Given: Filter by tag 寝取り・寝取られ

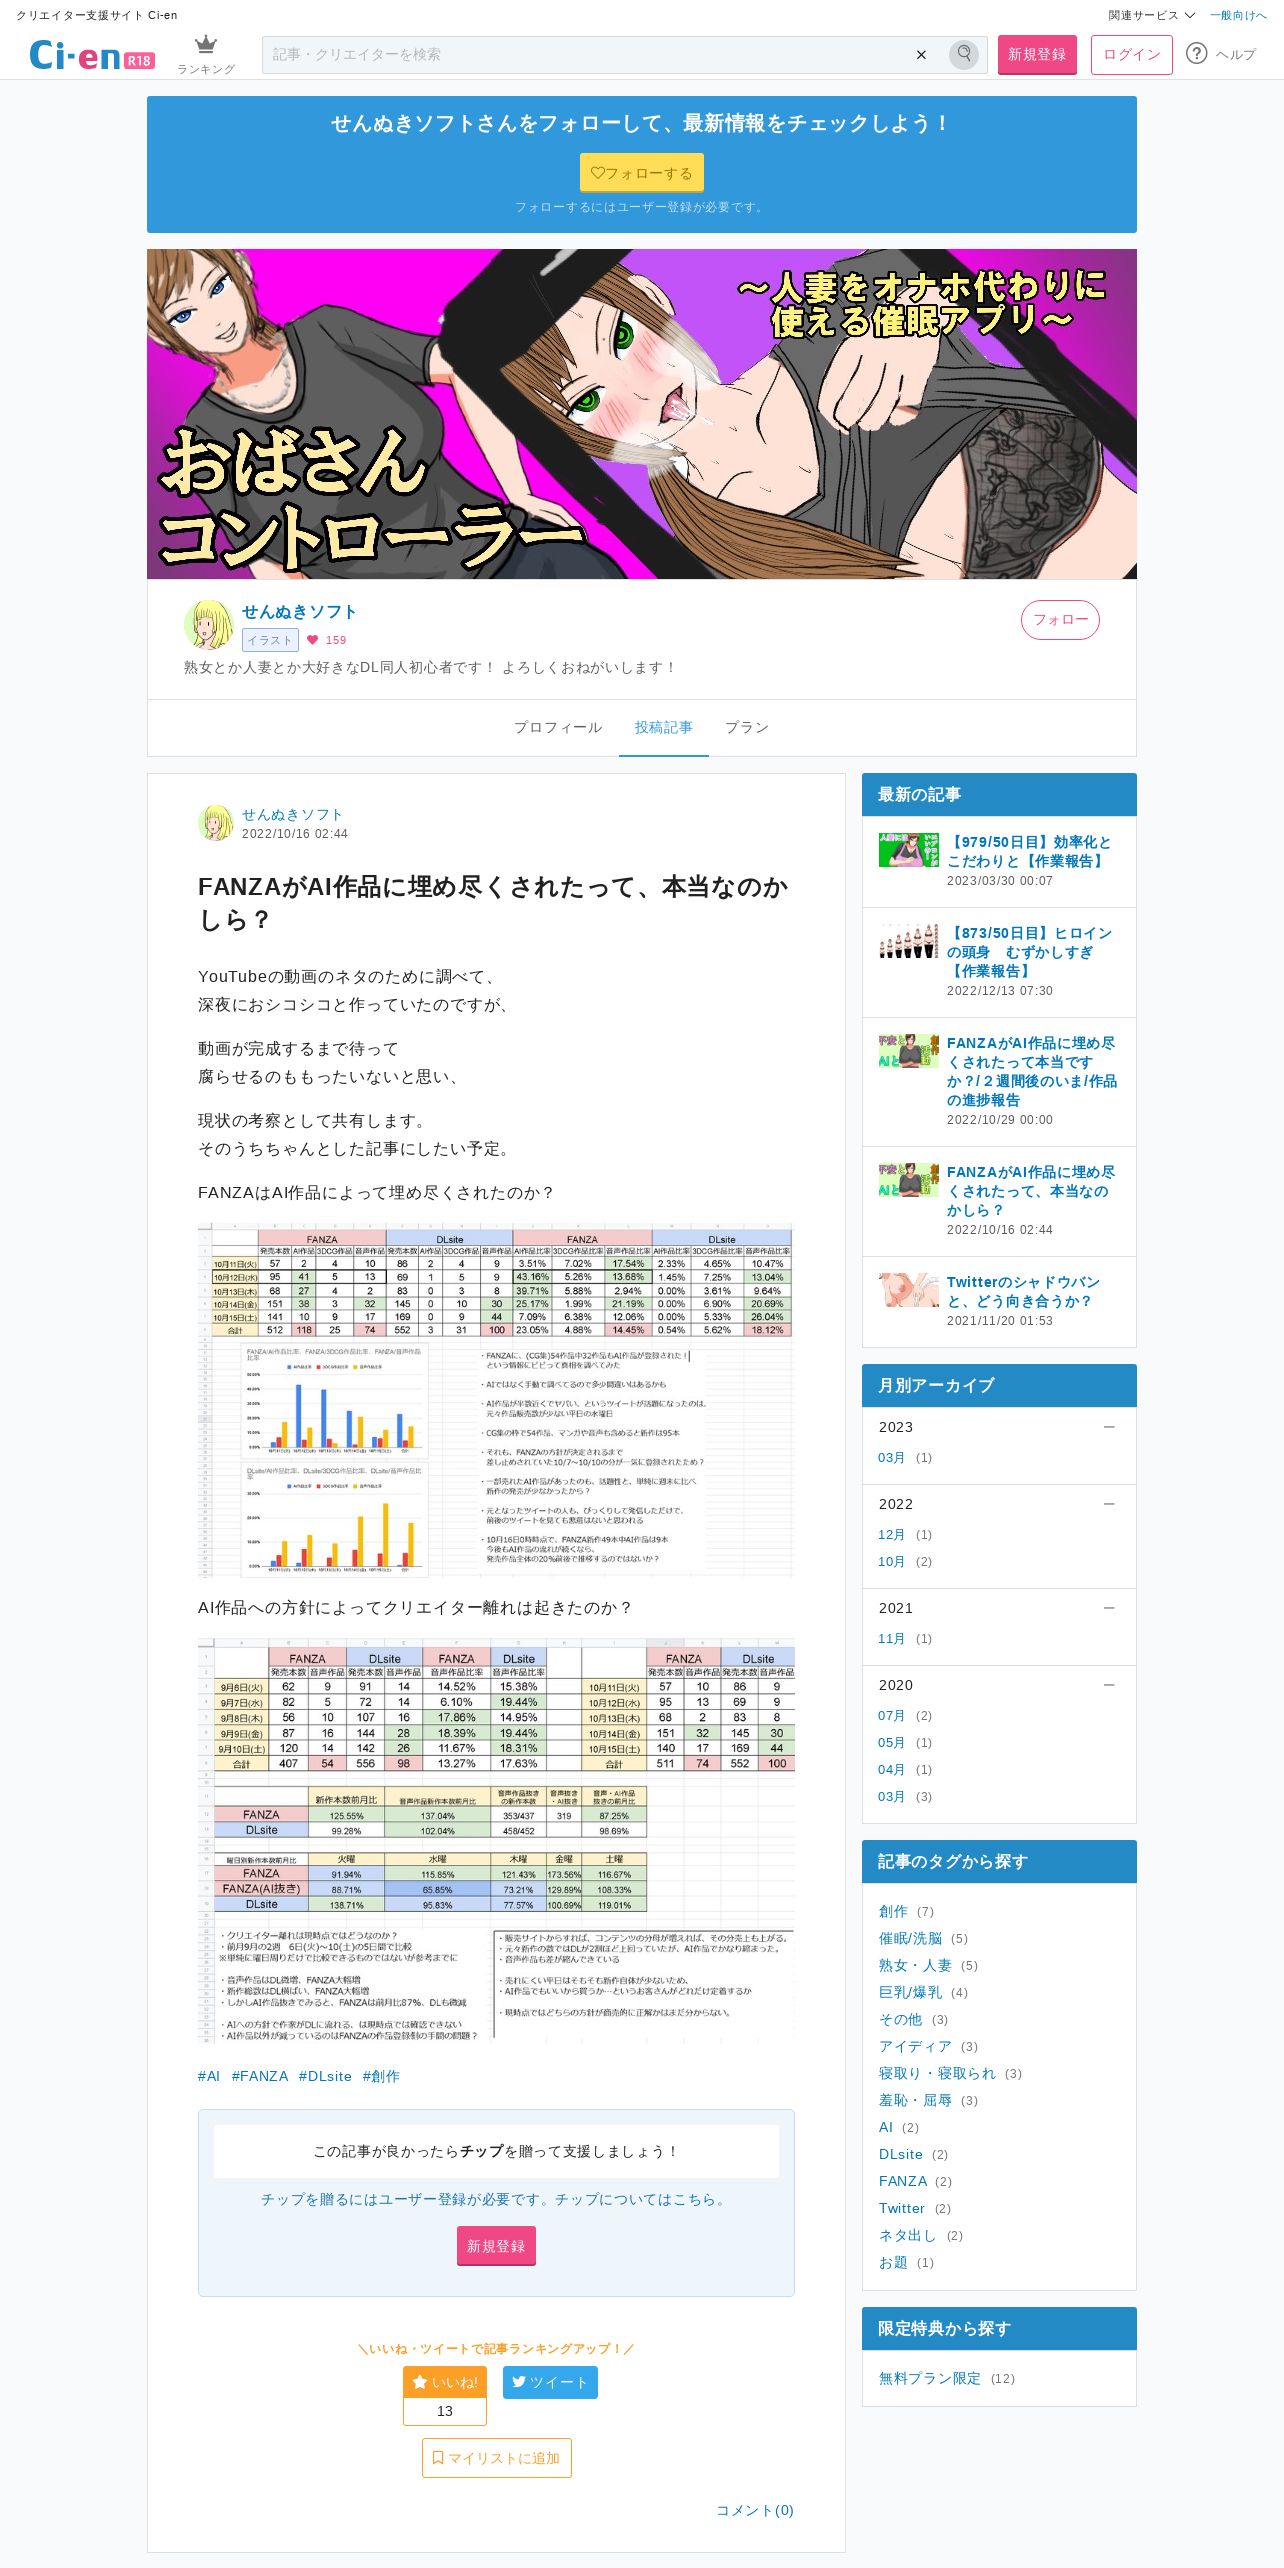Looking at the screenshot, I should (937, 2074).
